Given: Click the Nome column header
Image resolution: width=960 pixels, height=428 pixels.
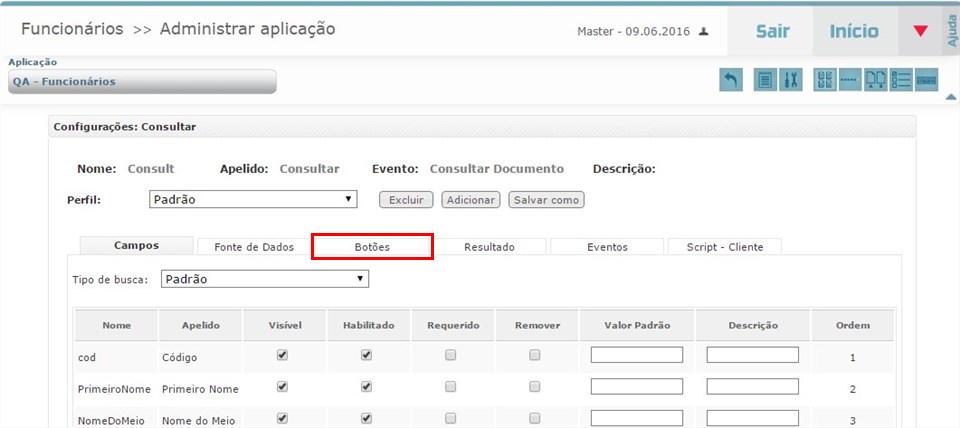Looking at the screenshot, I should pos(116,325).
